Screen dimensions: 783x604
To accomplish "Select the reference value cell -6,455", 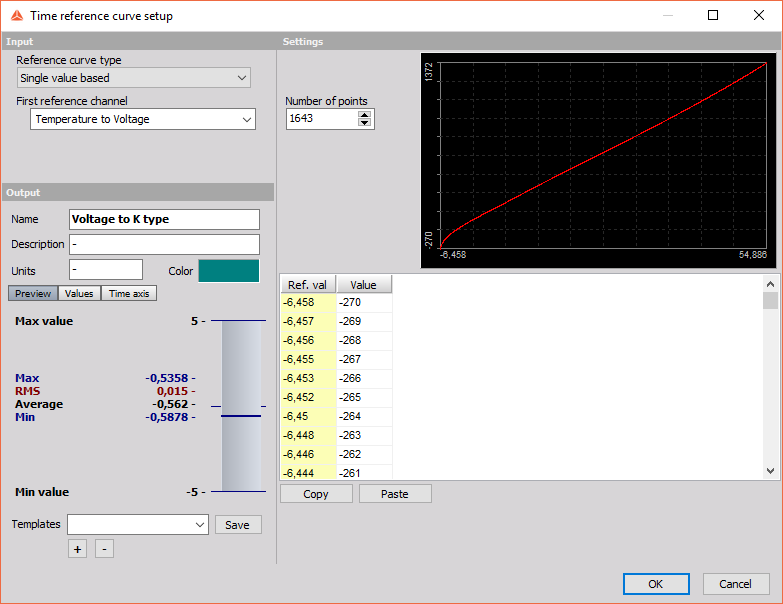I will (x=309, y=359).
